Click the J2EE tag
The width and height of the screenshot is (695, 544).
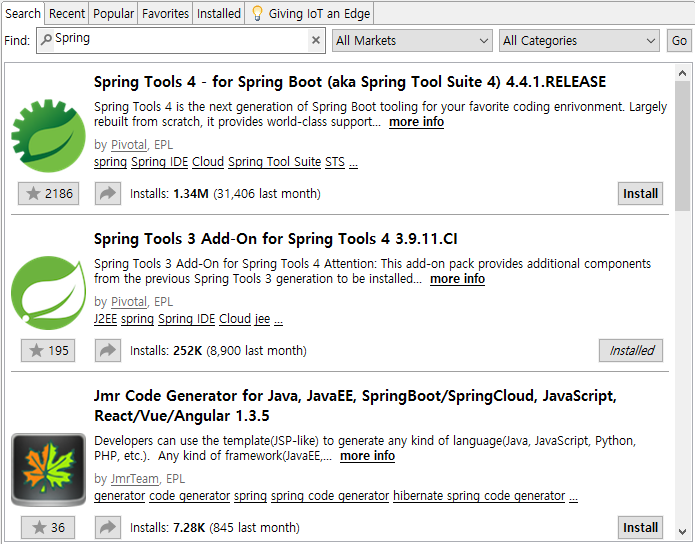tap(105, 319)
